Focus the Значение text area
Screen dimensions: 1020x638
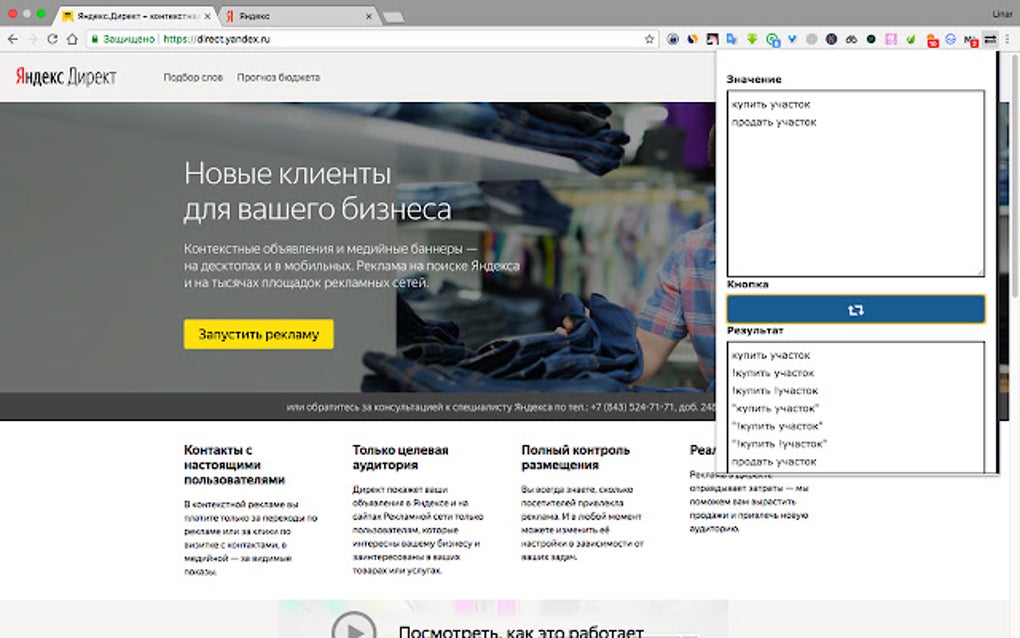coord(855,183)
